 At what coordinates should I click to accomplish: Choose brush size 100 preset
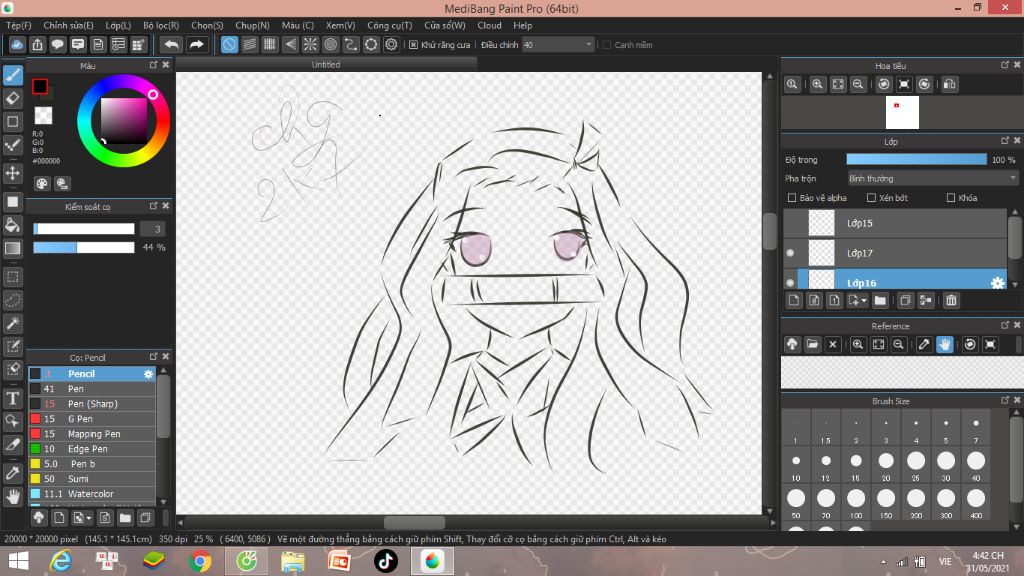[856, 502]
